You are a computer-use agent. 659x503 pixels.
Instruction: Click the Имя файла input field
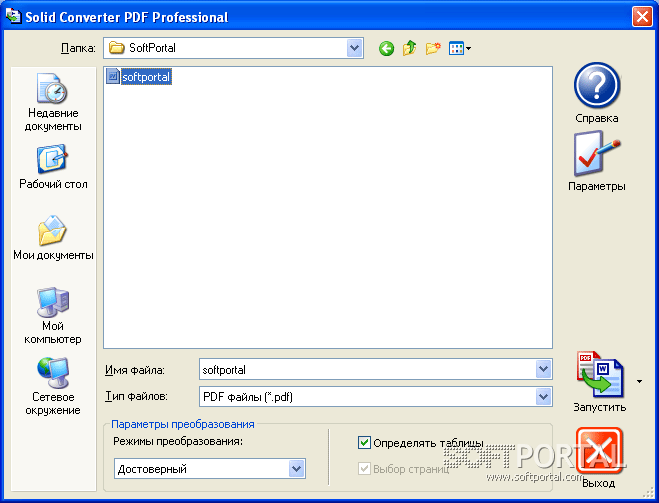[367, 369]
